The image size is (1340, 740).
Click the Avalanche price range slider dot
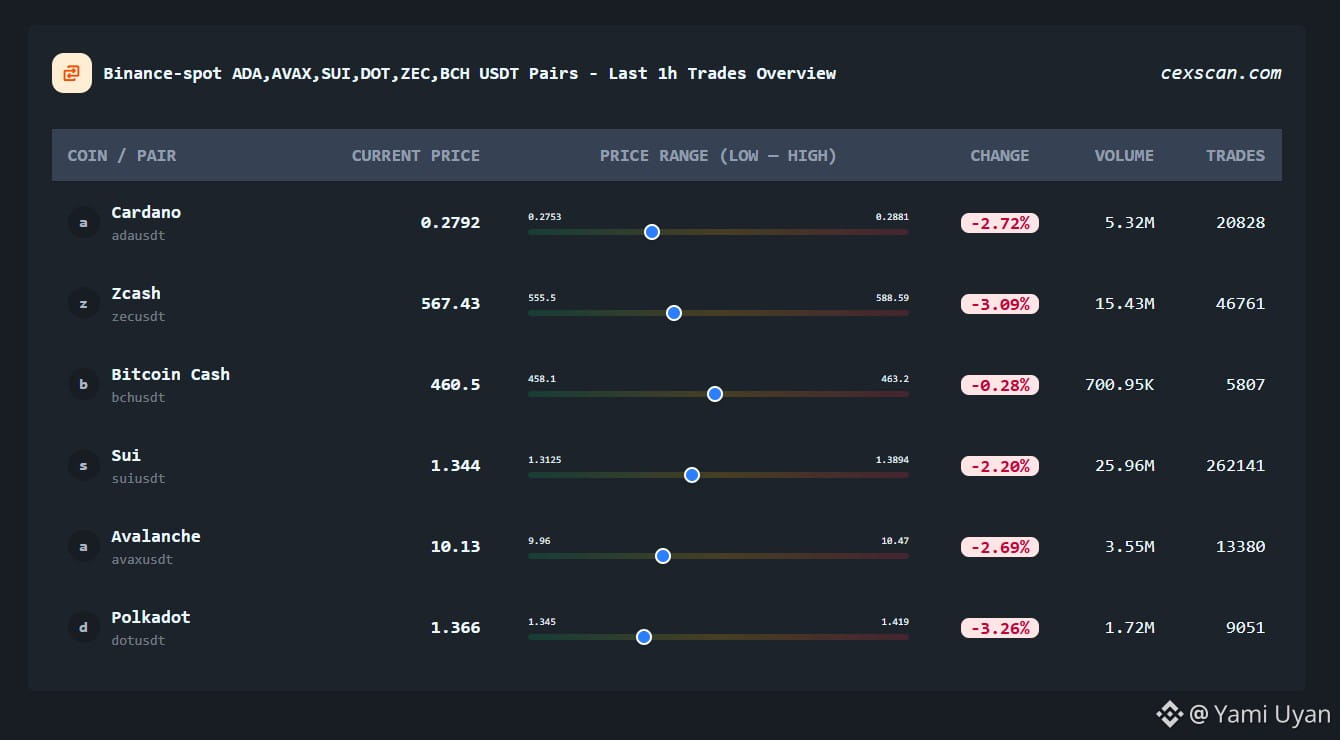[x=662, y=556]
